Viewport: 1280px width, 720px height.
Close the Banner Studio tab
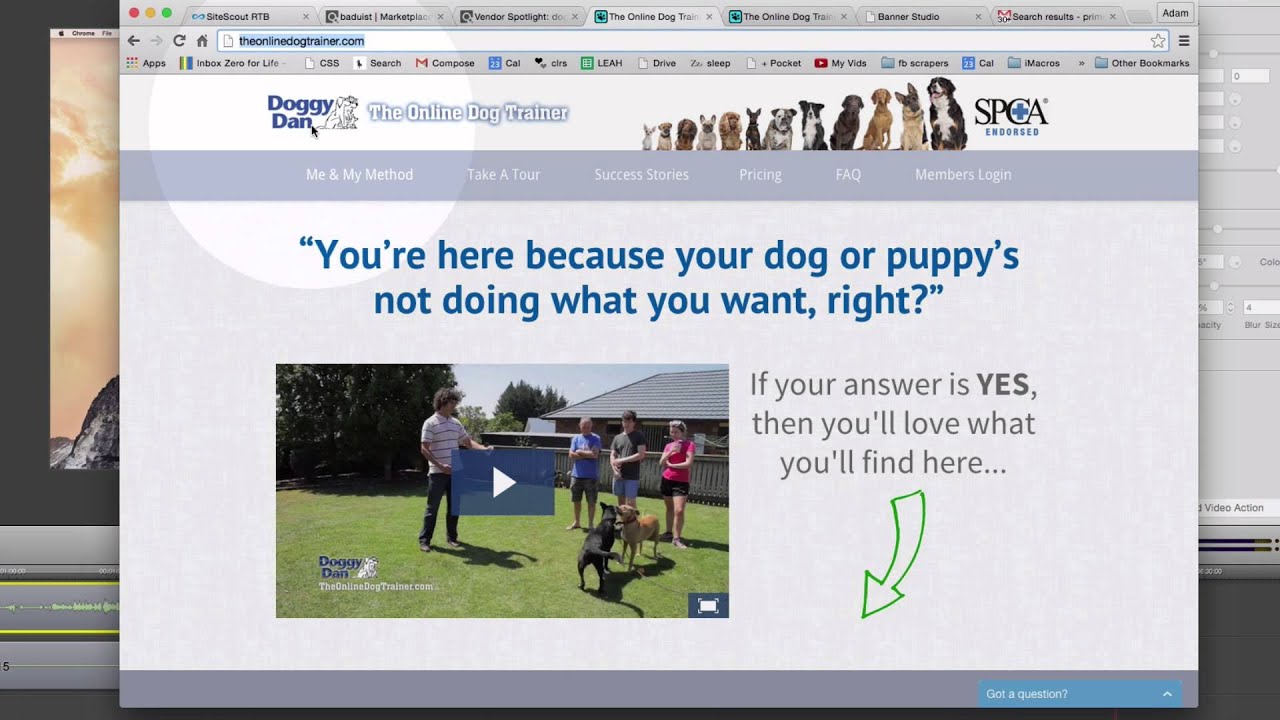click(x=978, y=17)
